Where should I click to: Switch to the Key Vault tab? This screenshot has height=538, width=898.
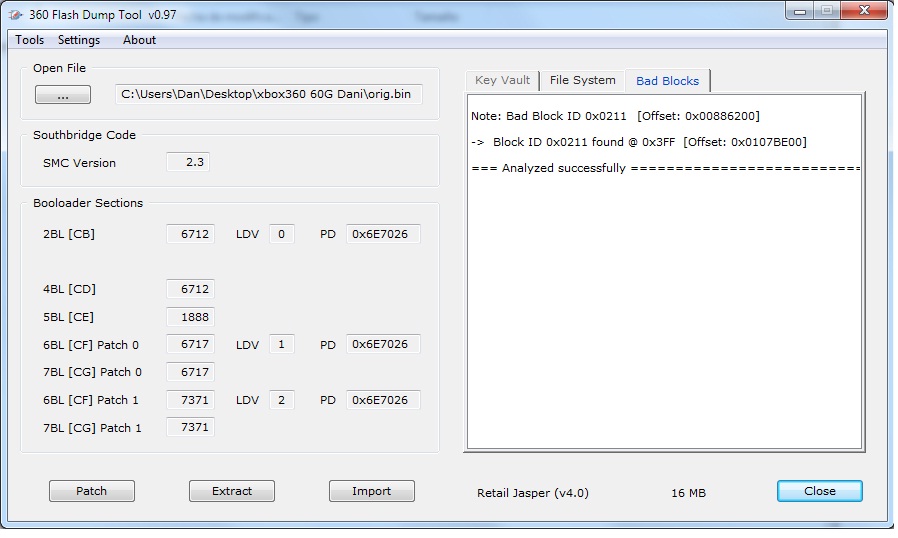[x=502, y=80]
